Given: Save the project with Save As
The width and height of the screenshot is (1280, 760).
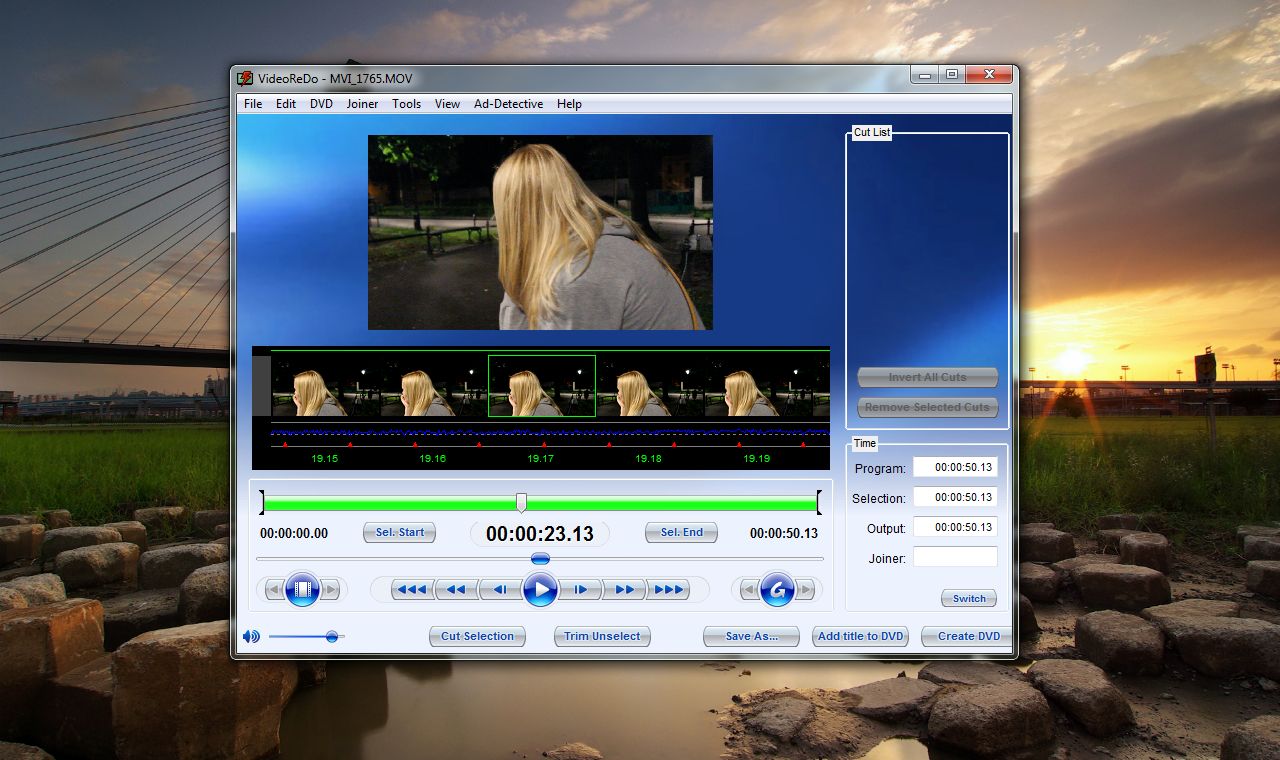Looking at the screenshot, I should coord(751,636).
